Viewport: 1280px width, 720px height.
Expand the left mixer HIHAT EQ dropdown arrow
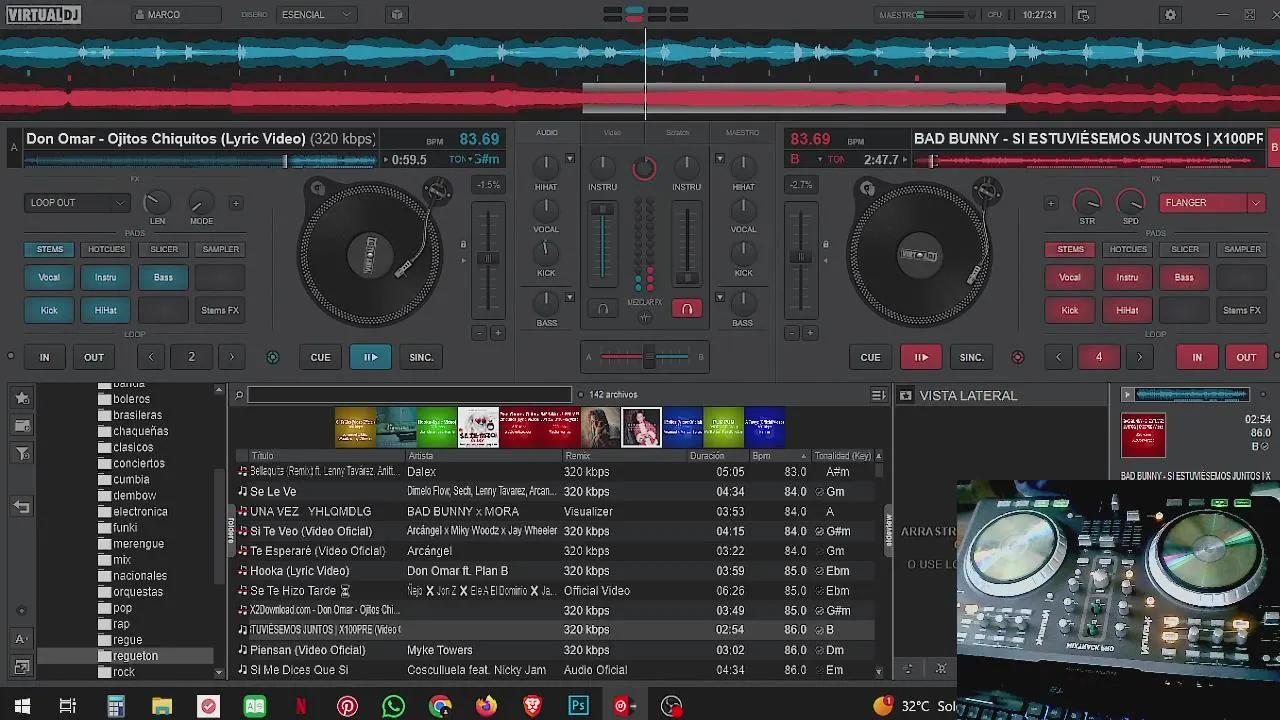570,158
